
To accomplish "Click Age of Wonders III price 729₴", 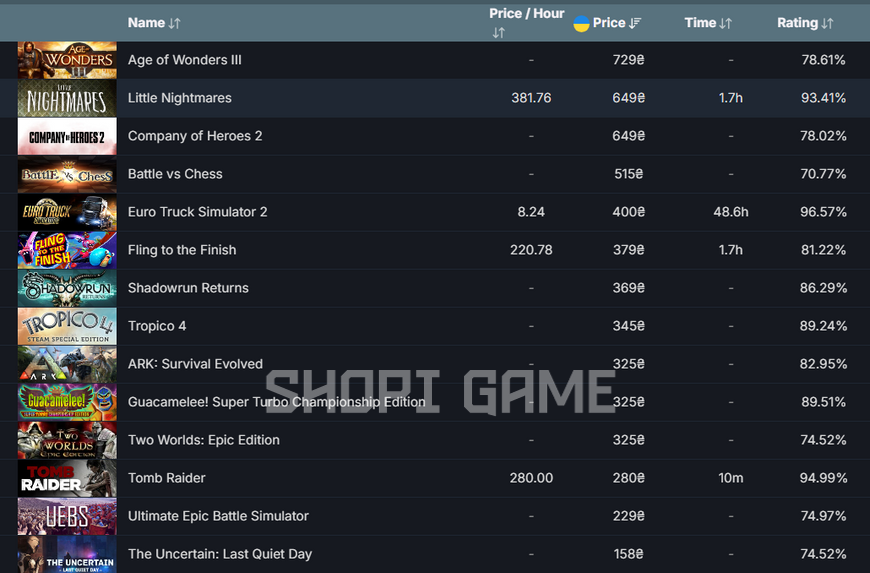I will tap(628, 60).
